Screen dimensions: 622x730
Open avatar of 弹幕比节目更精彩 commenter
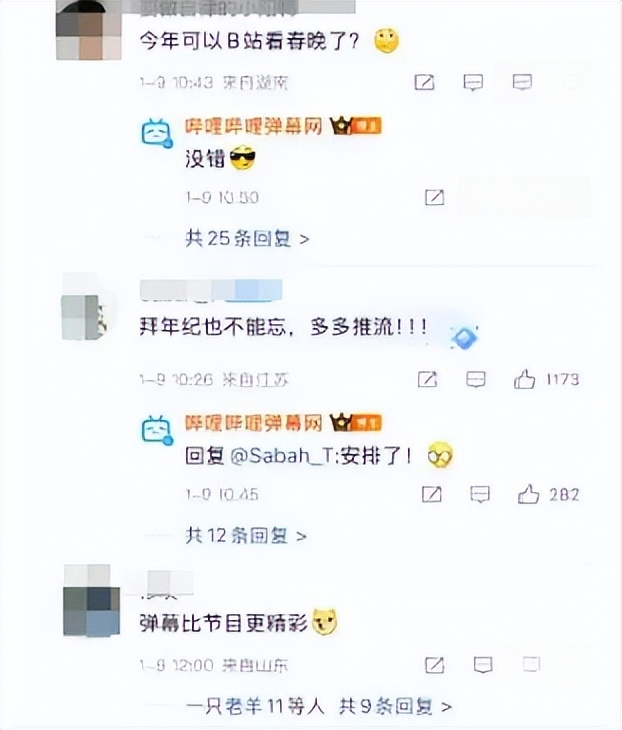click(x=91, y=601)
